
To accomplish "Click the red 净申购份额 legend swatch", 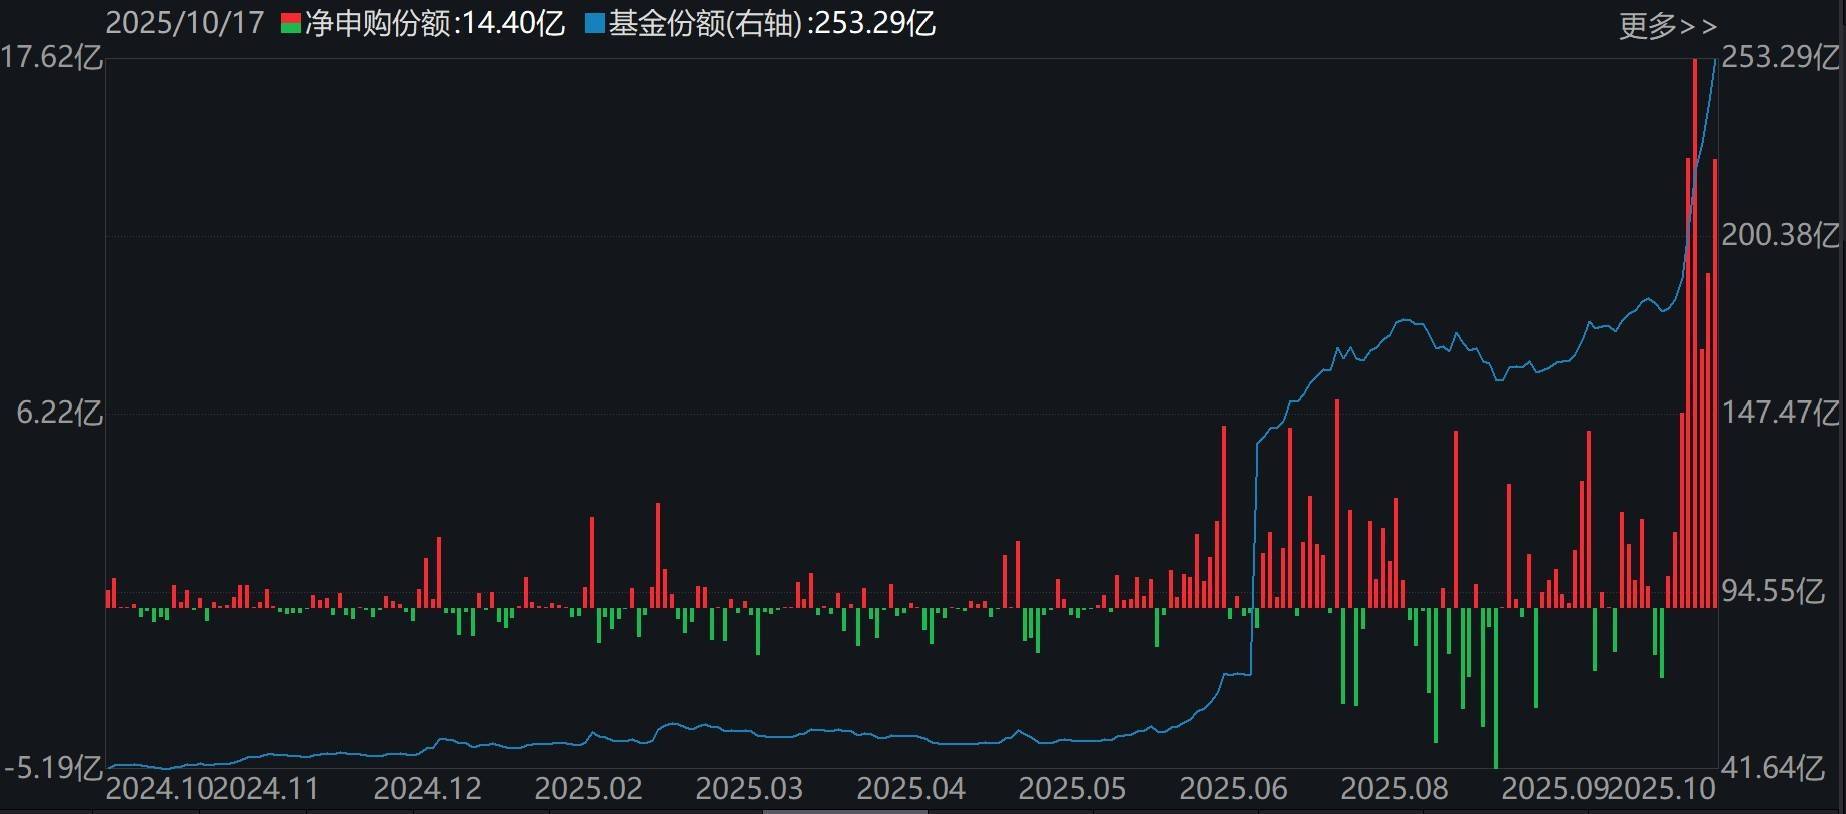I will pyautogui.click(x=291, y=24).
